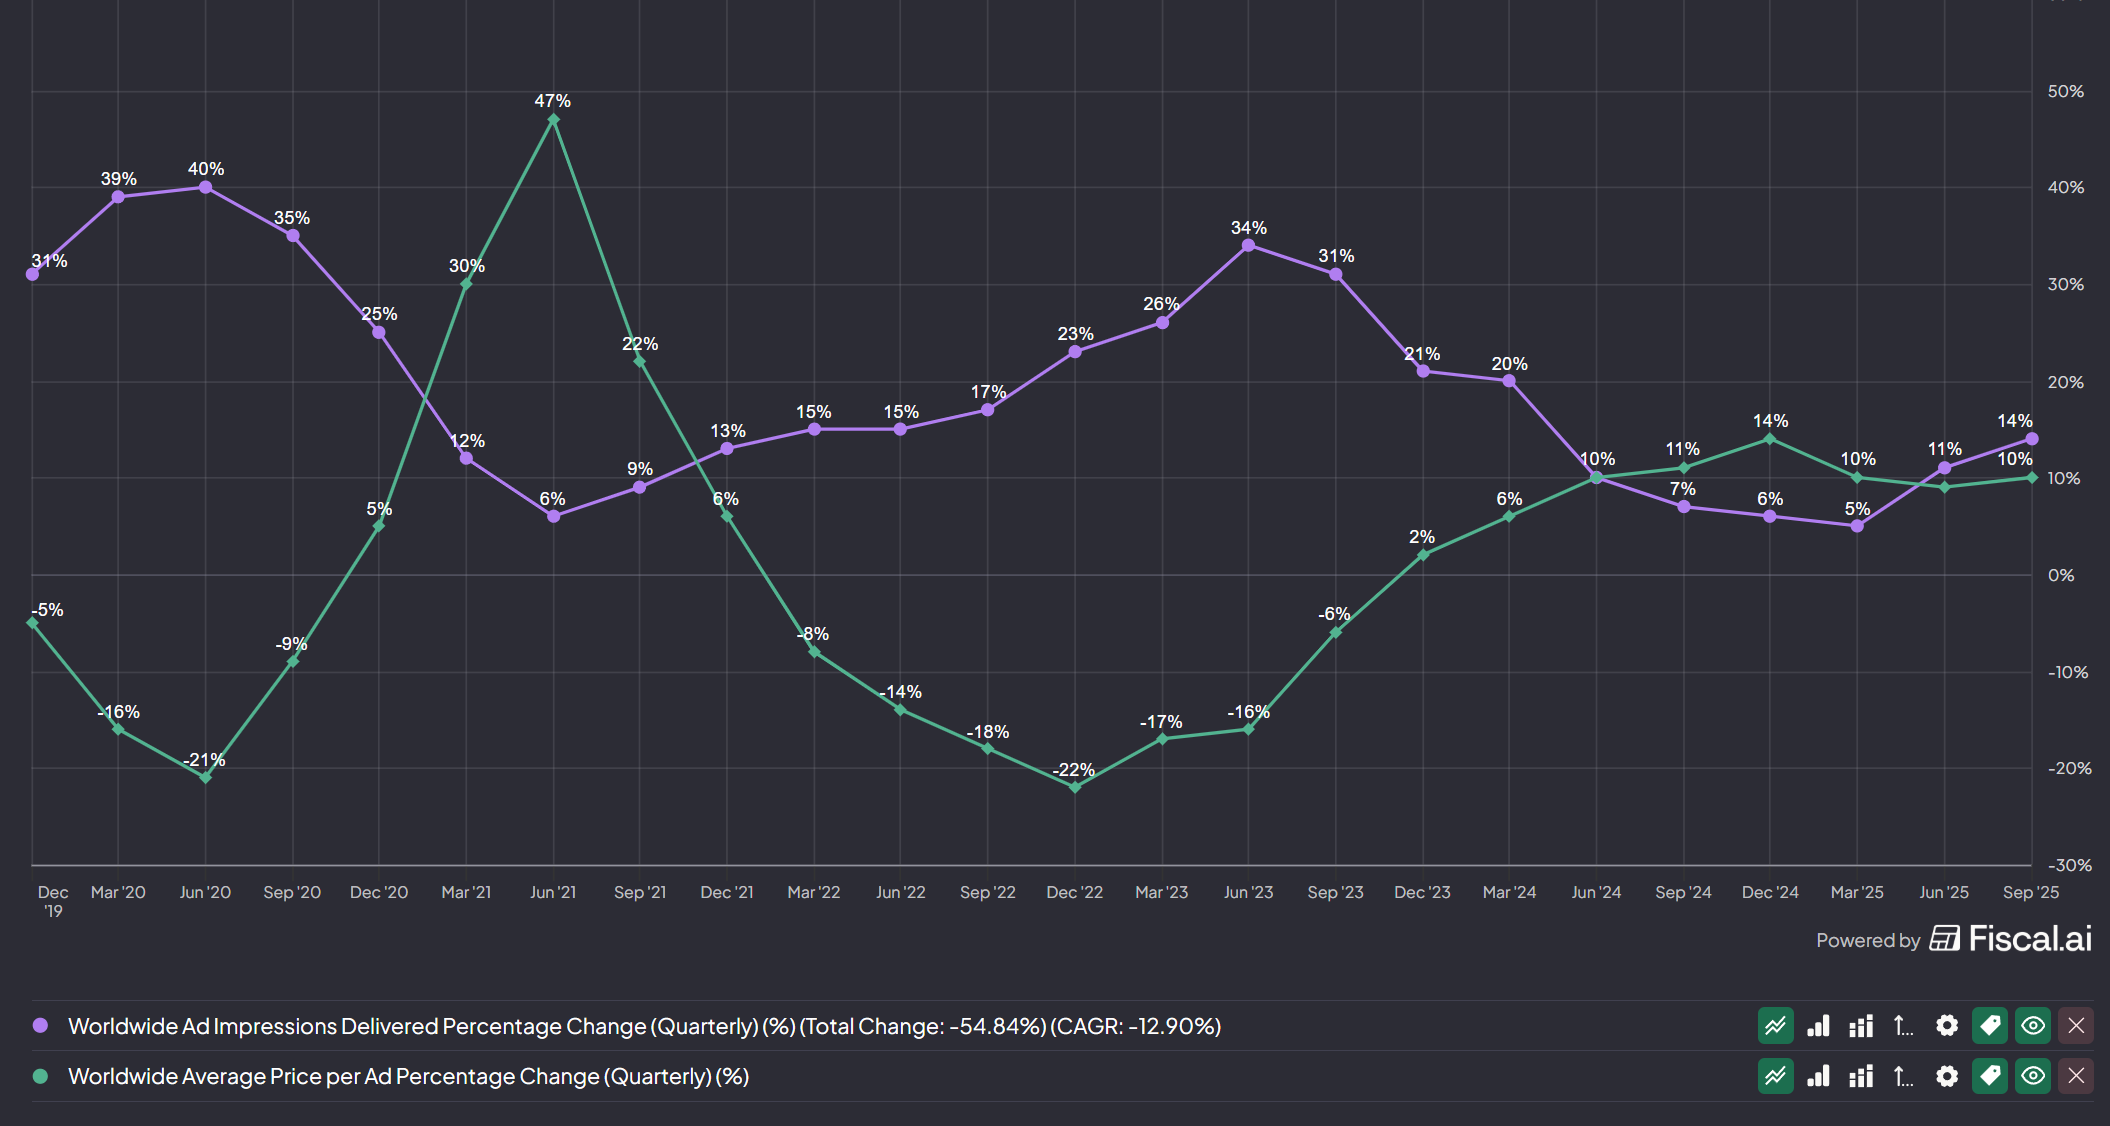Click the 47% Jun '21 peak data point
2110x1126 pixels.
[x=553, y=120]
